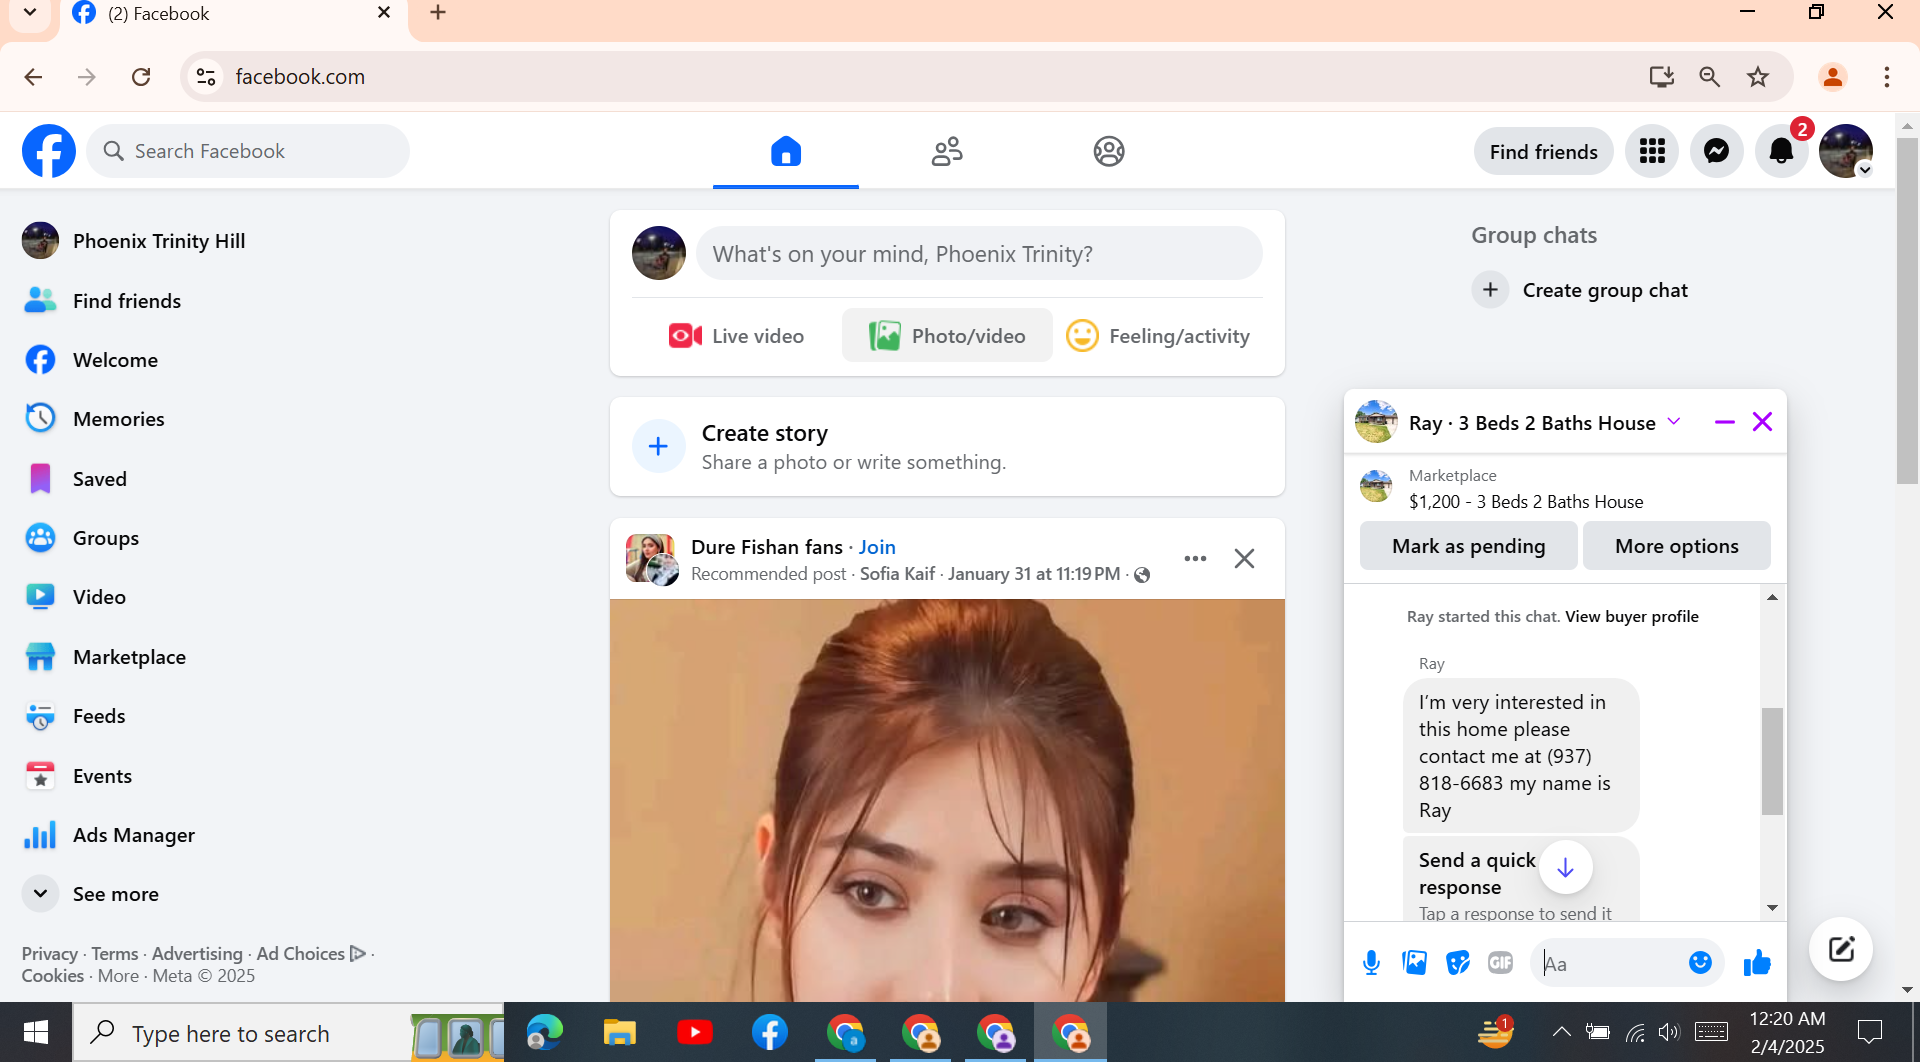Click the chat scrollbar thumb
The width and height of the screenshot is (1920, 1062).
pos(1772,761)
